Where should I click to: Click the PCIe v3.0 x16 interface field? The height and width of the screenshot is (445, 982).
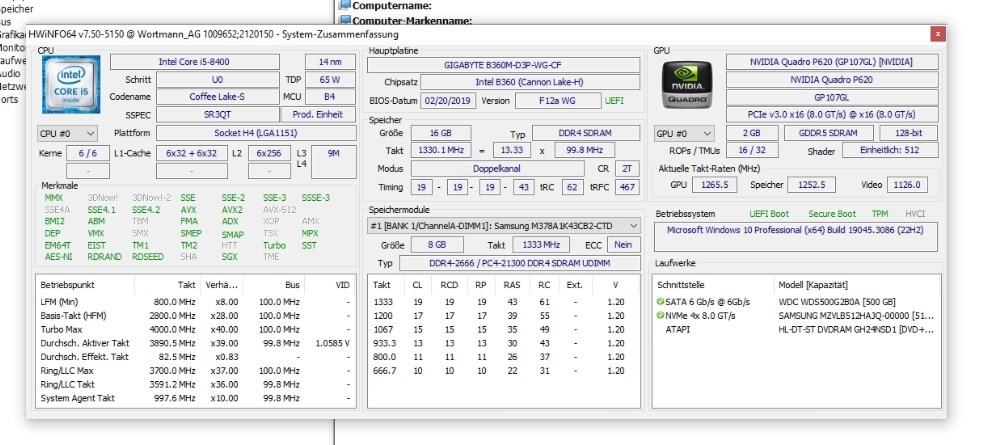click(832, 115)
